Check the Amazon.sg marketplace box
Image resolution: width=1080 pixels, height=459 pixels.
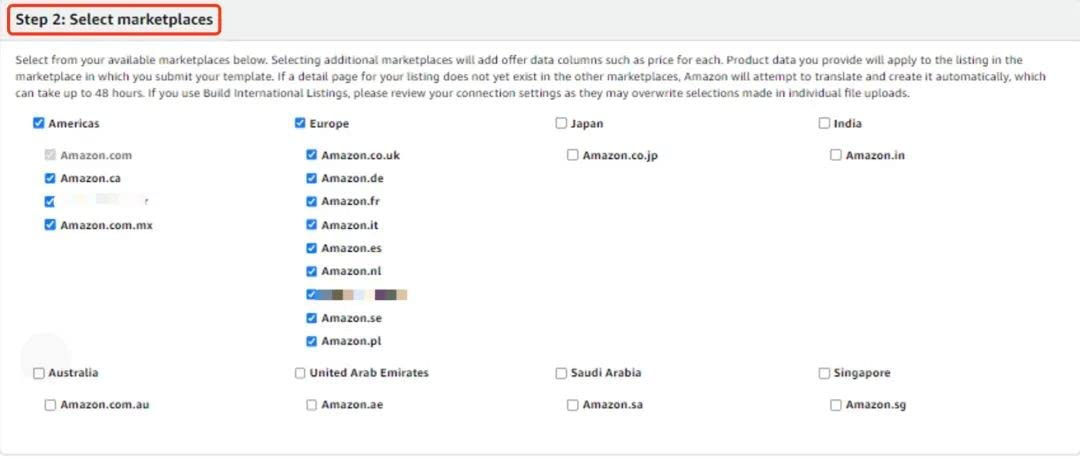click(836, 405)
